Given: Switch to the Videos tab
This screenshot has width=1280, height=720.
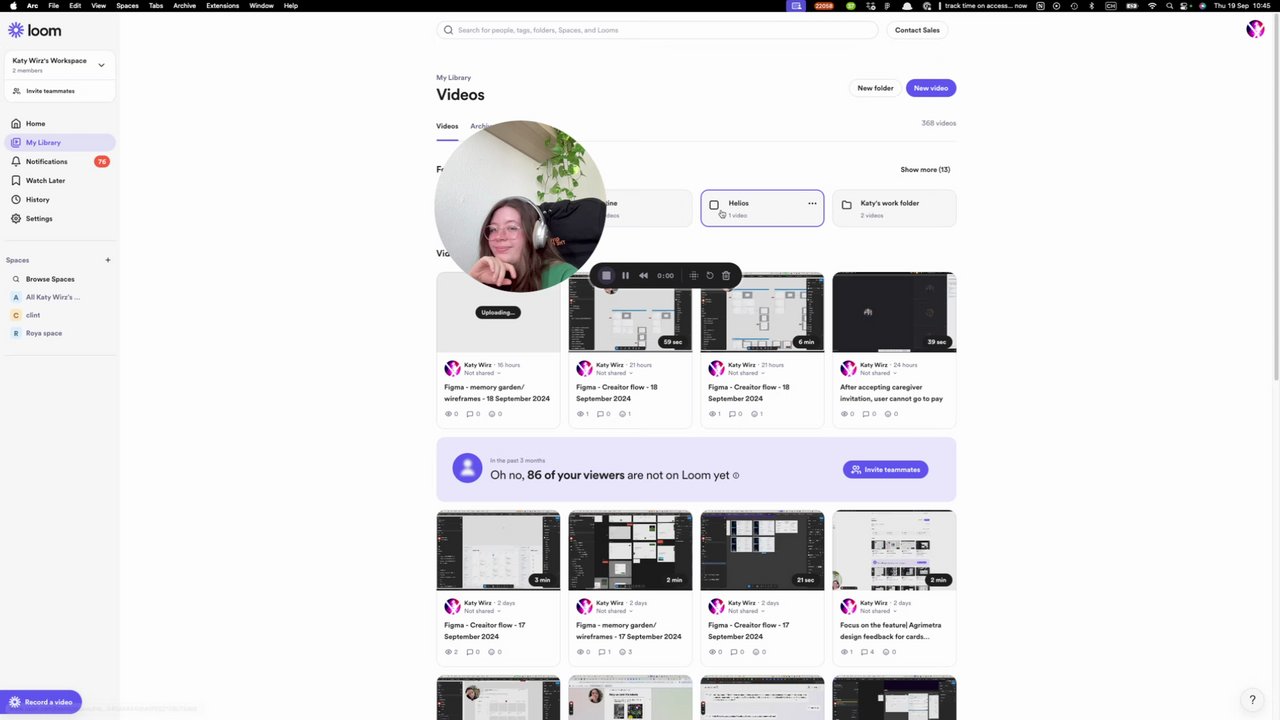Looking at the screenshot, I should pyautogui.click(x=447, y=126).
